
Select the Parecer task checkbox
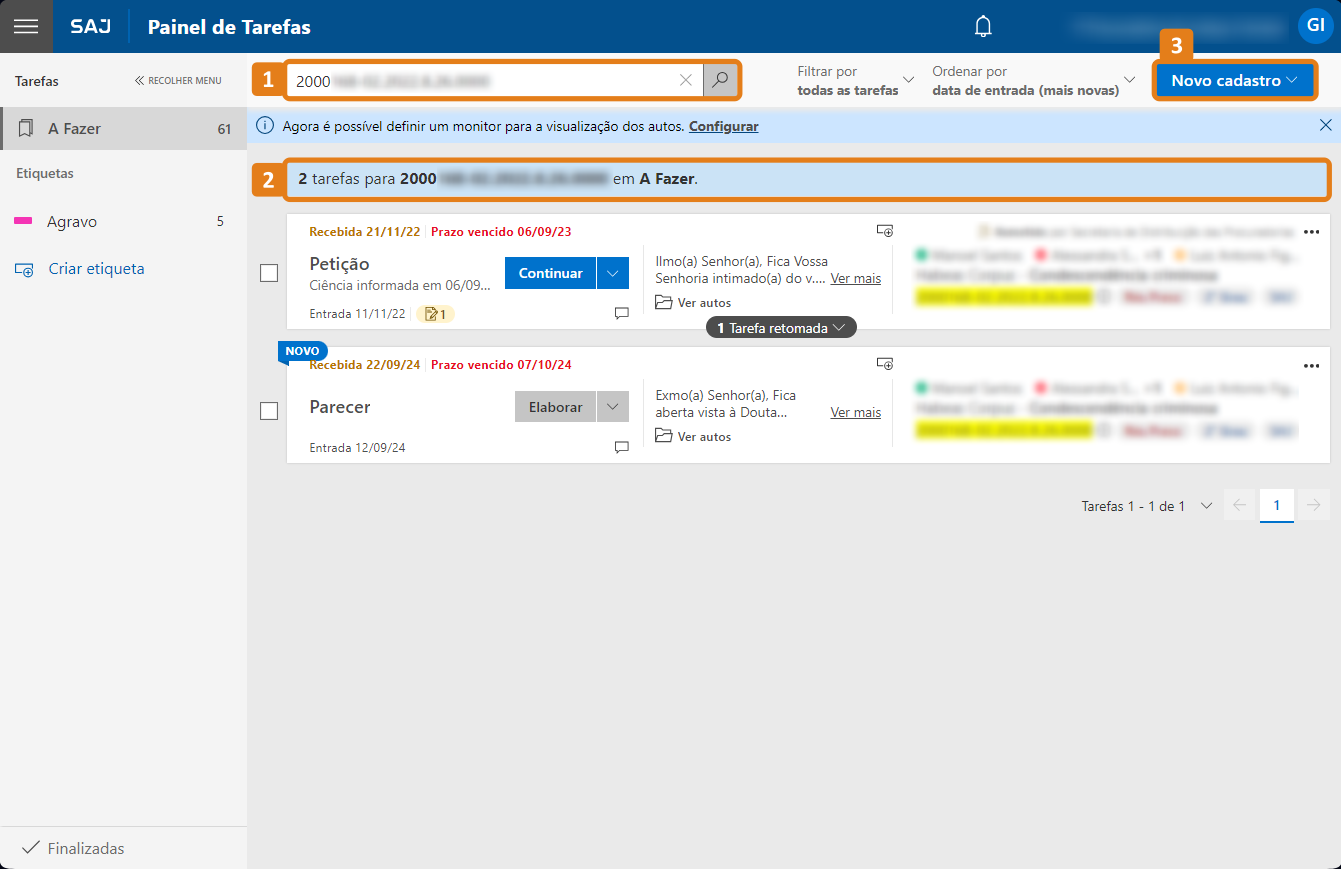click(269, 411)
